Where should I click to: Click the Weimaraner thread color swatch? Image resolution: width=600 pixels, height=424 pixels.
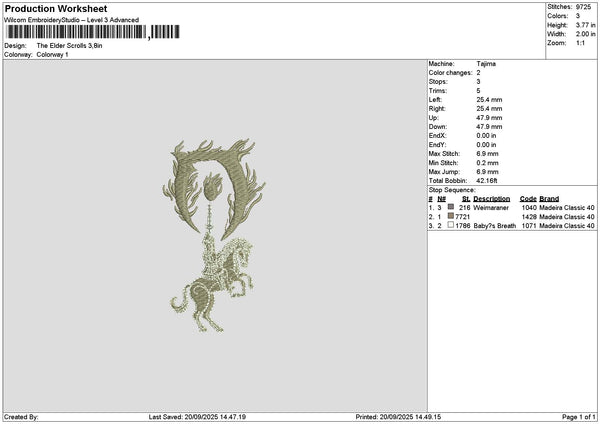pos(451,207)
